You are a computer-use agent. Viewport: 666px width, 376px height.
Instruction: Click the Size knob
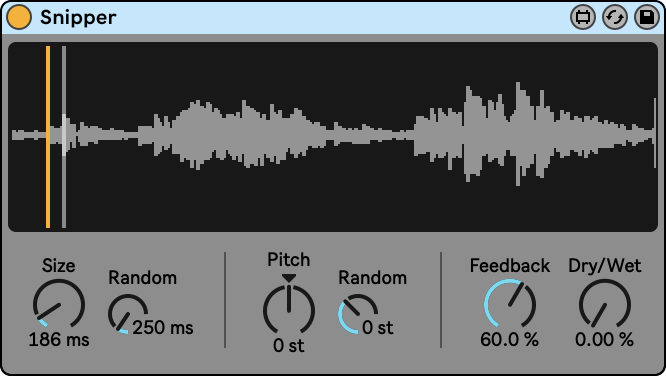click(x=59, y=304)
